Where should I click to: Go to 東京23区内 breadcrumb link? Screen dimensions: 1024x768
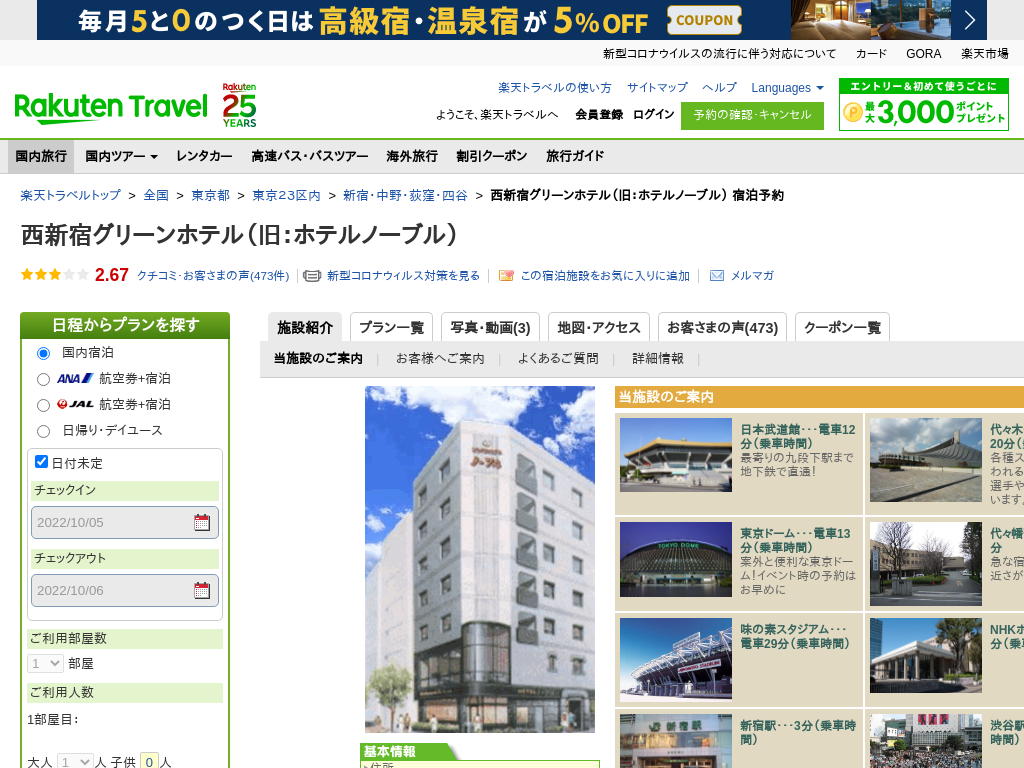[286, 195]
